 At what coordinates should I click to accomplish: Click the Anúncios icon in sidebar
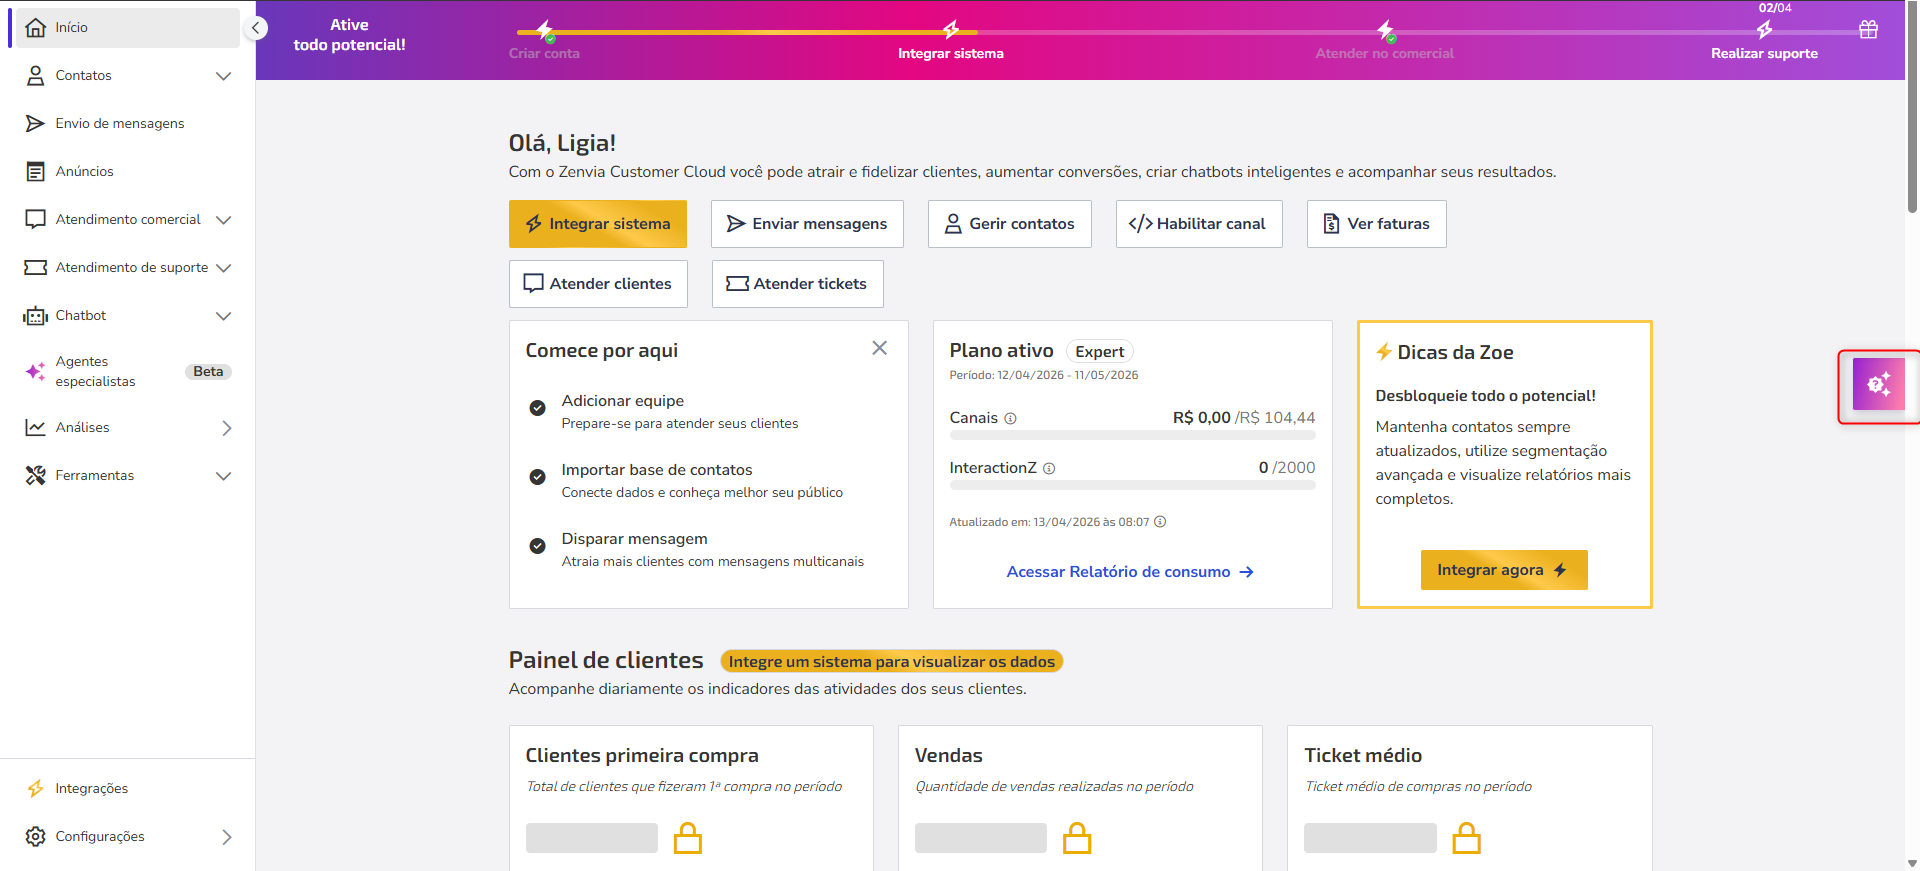36,171
